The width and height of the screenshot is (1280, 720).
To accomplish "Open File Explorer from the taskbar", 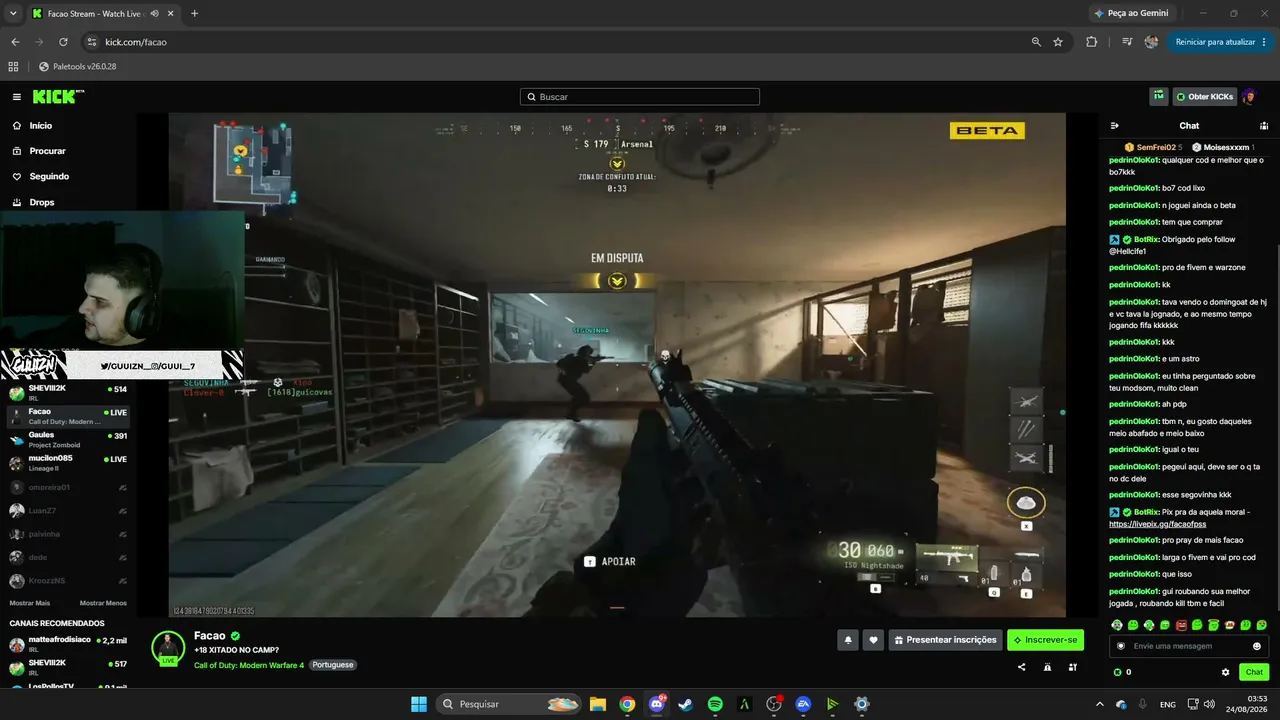I will [x=597, y=704].
